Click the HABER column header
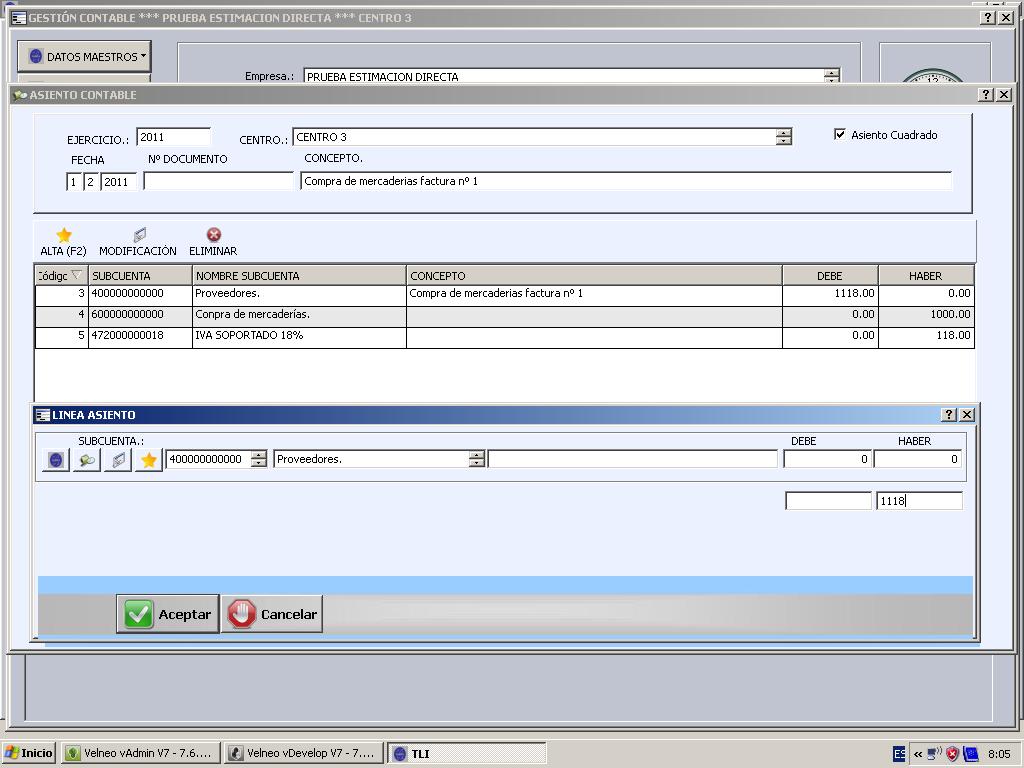Image resolution: width=1024 pixels, height=768 pixels. [926, 276]
